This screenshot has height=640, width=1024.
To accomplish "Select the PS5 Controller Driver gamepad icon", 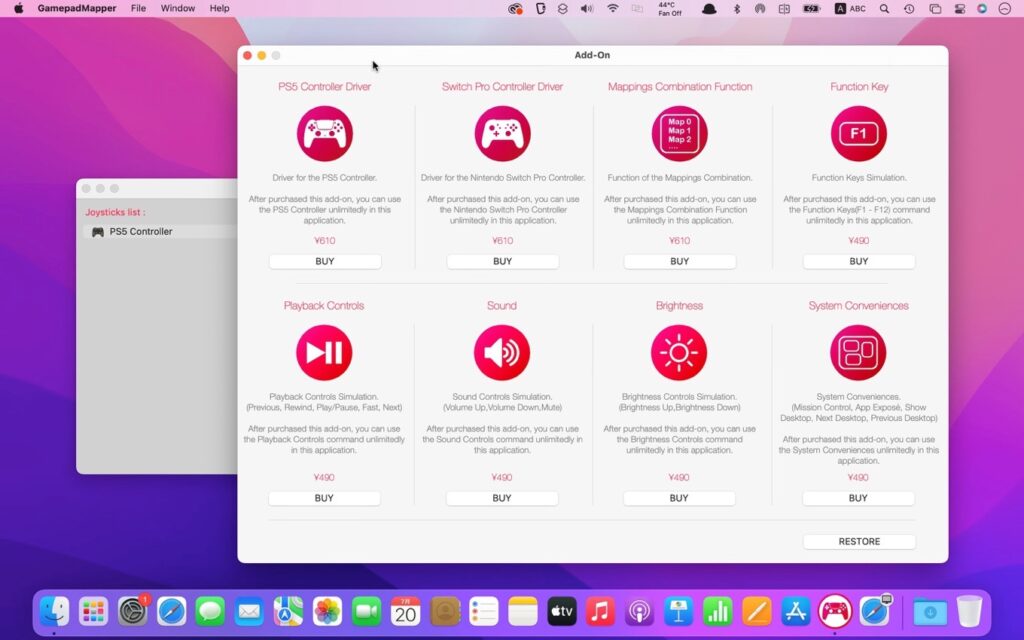I will click(324, 133).
